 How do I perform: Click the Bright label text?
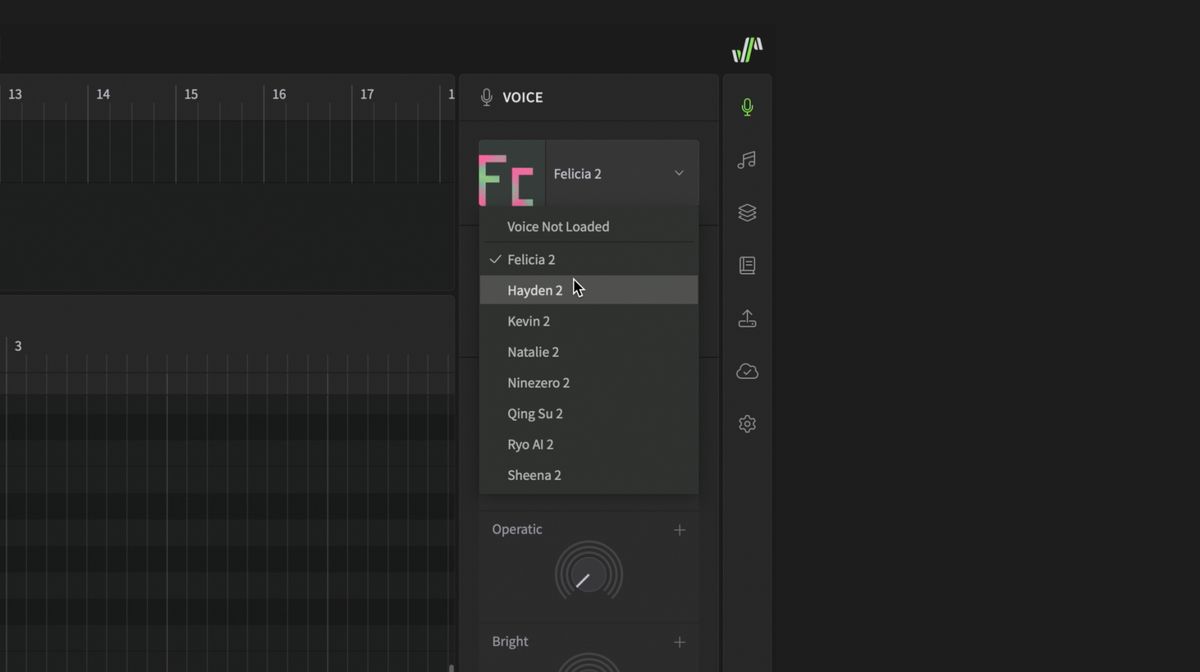point(510,642)
